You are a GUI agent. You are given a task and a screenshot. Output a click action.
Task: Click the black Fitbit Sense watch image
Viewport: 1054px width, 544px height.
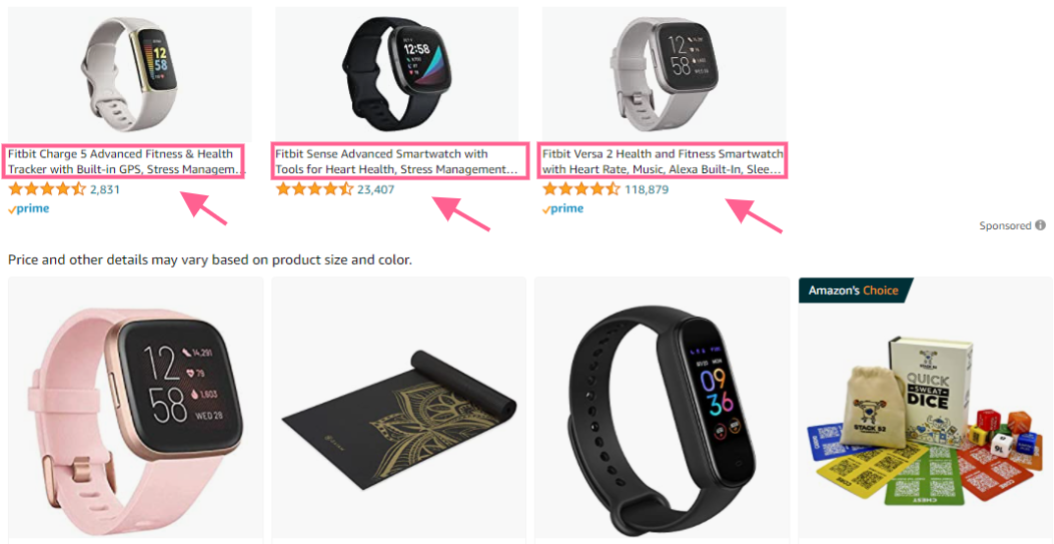click(397, 74)
